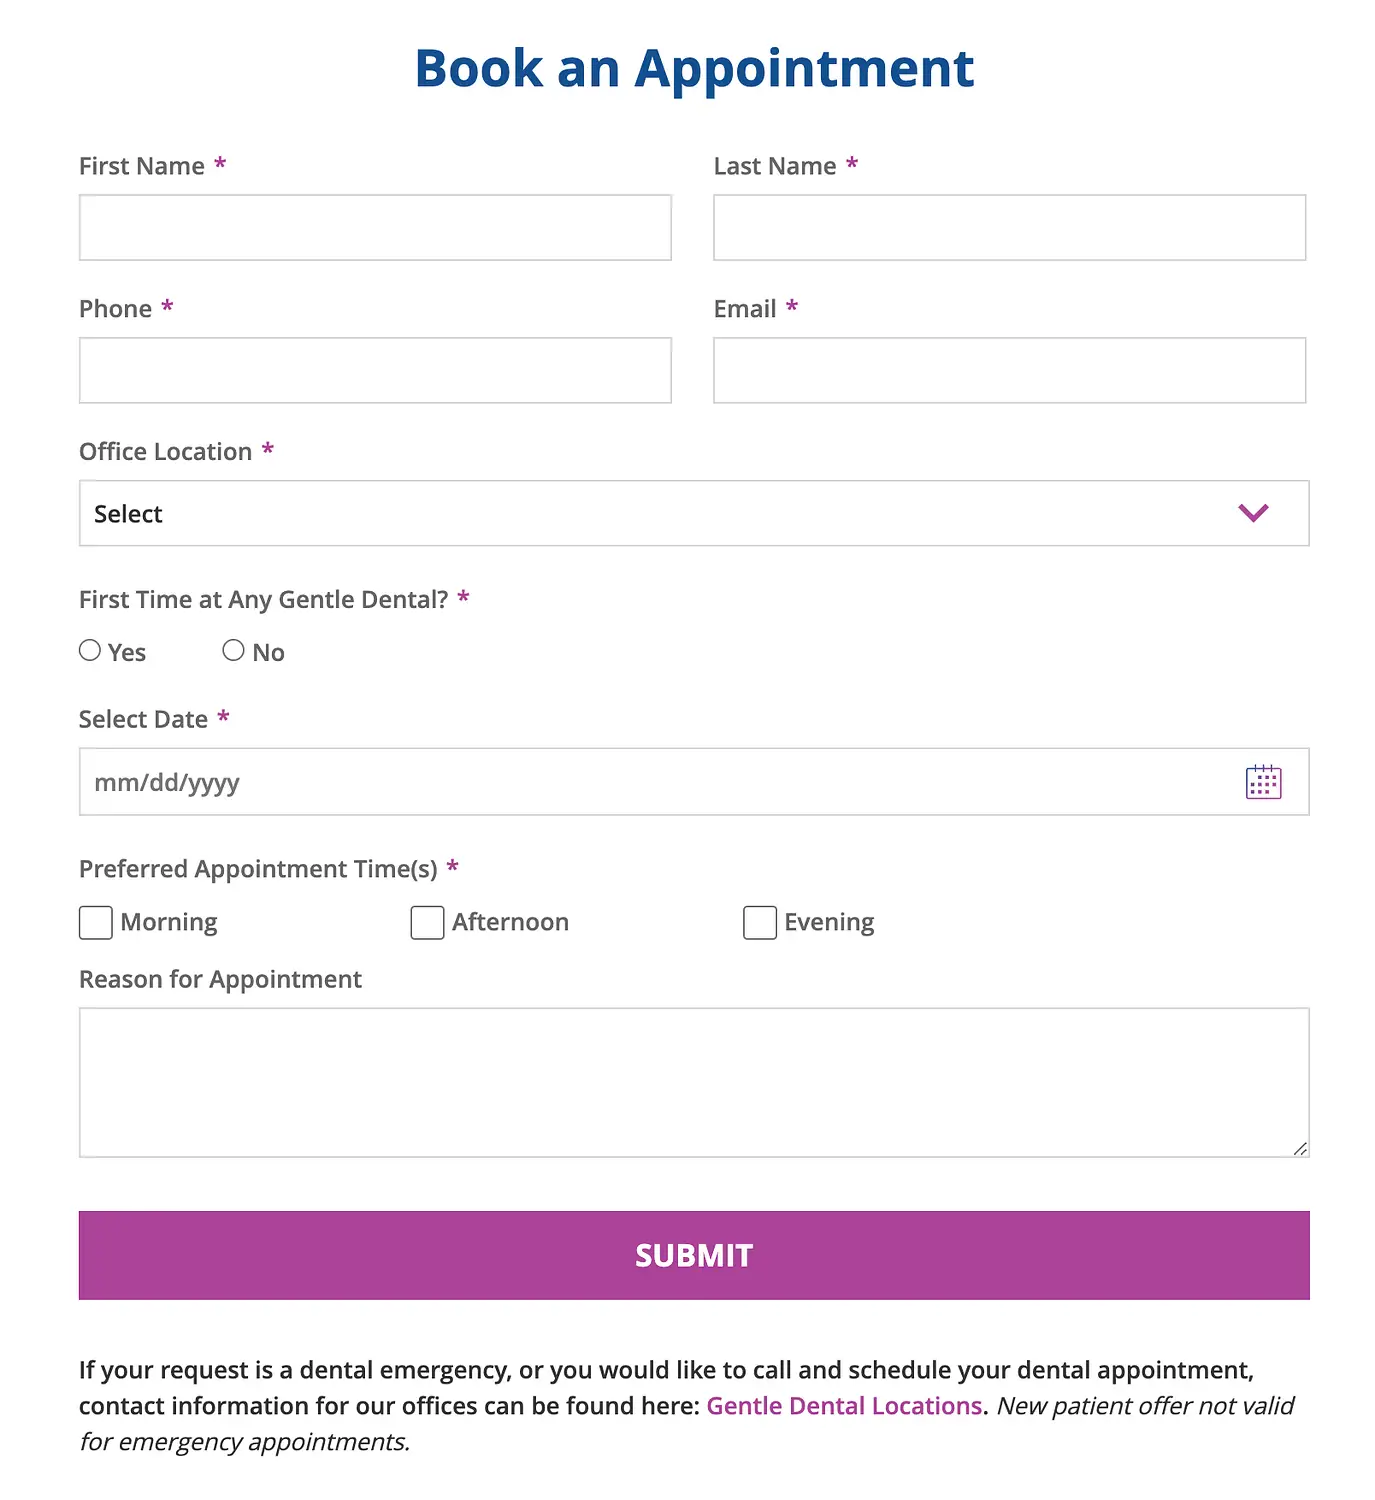Click into the Phone input field
The width and height of the screenshot is (1375, 1500).
point(375,370)
